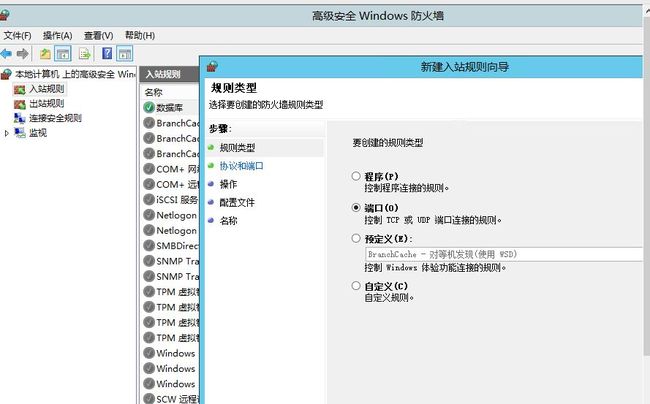This screenshot has height=404, width=650.
Task: Select 入站规则 in the tree
Action: coord(47,89)
